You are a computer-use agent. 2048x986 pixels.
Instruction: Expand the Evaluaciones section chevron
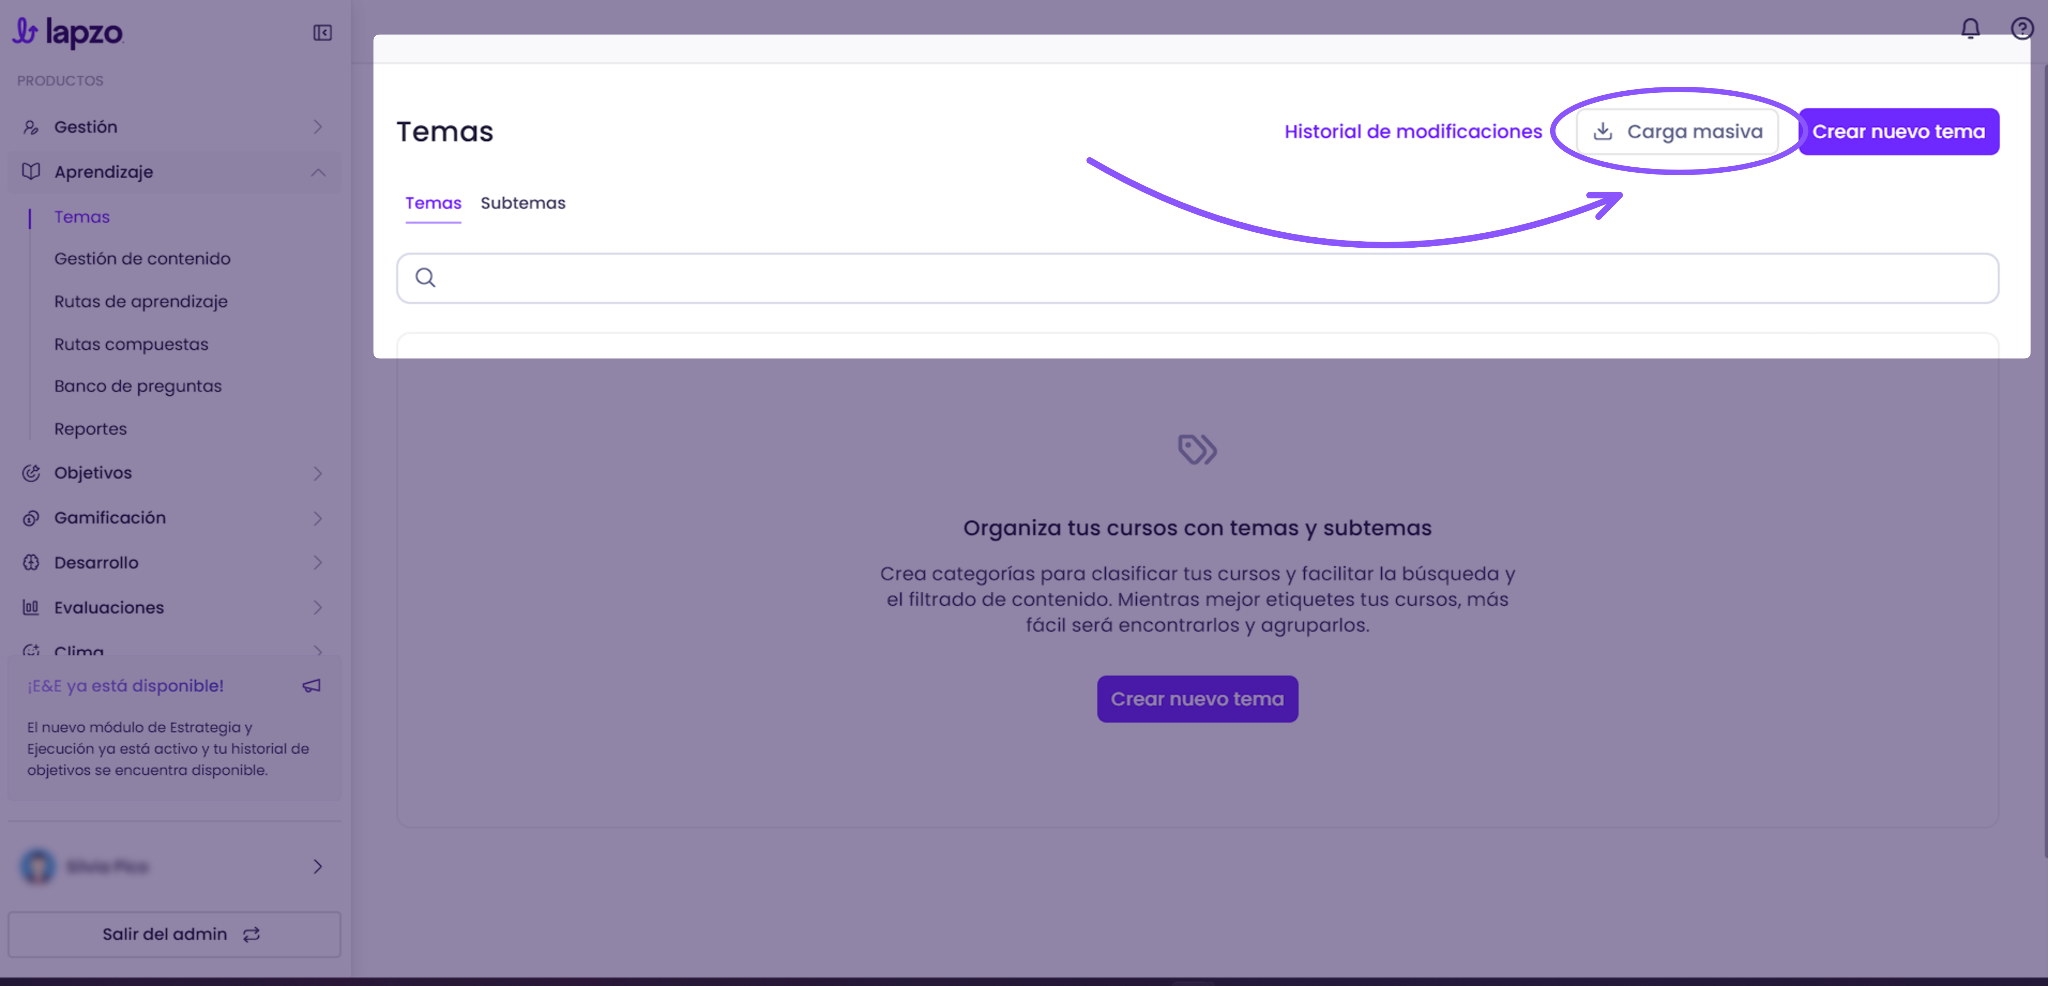318,608
